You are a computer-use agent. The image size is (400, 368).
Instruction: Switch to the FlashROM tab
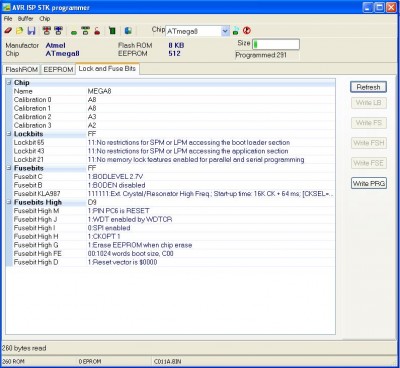tap(22, 69)
